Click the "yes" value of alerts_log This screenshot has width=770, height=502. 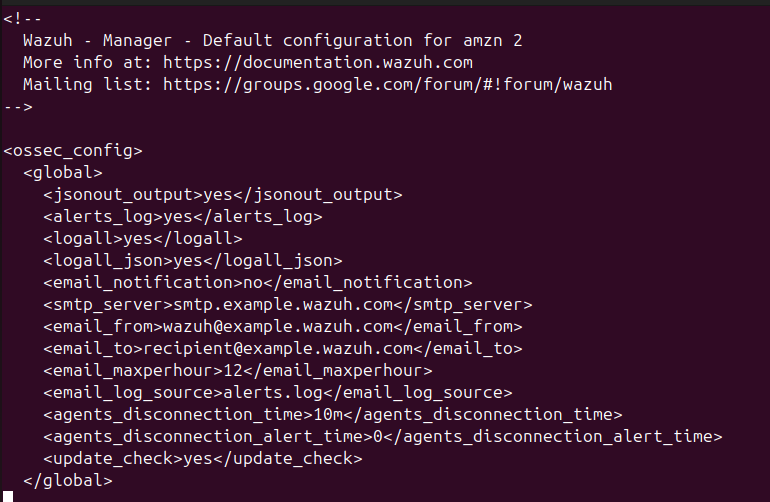click(x=178, y=216)
